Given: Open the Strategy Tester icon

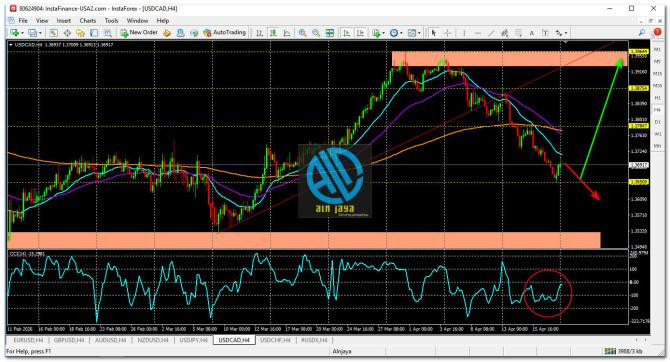Looking at the screenshot, I should (x=108, y=33).
